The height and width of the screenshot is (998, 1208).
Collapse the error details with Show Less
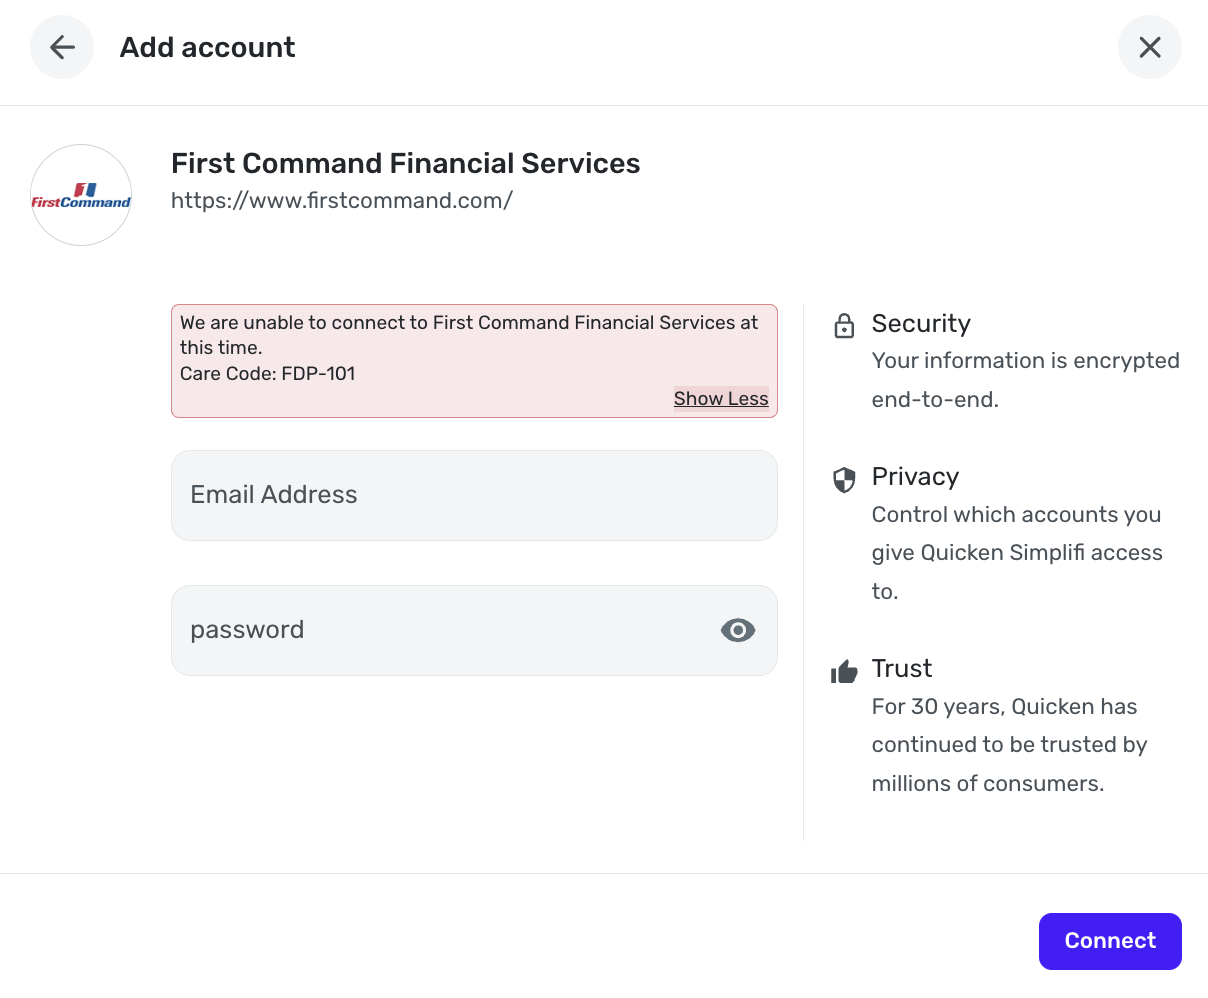tap(720, 399)
